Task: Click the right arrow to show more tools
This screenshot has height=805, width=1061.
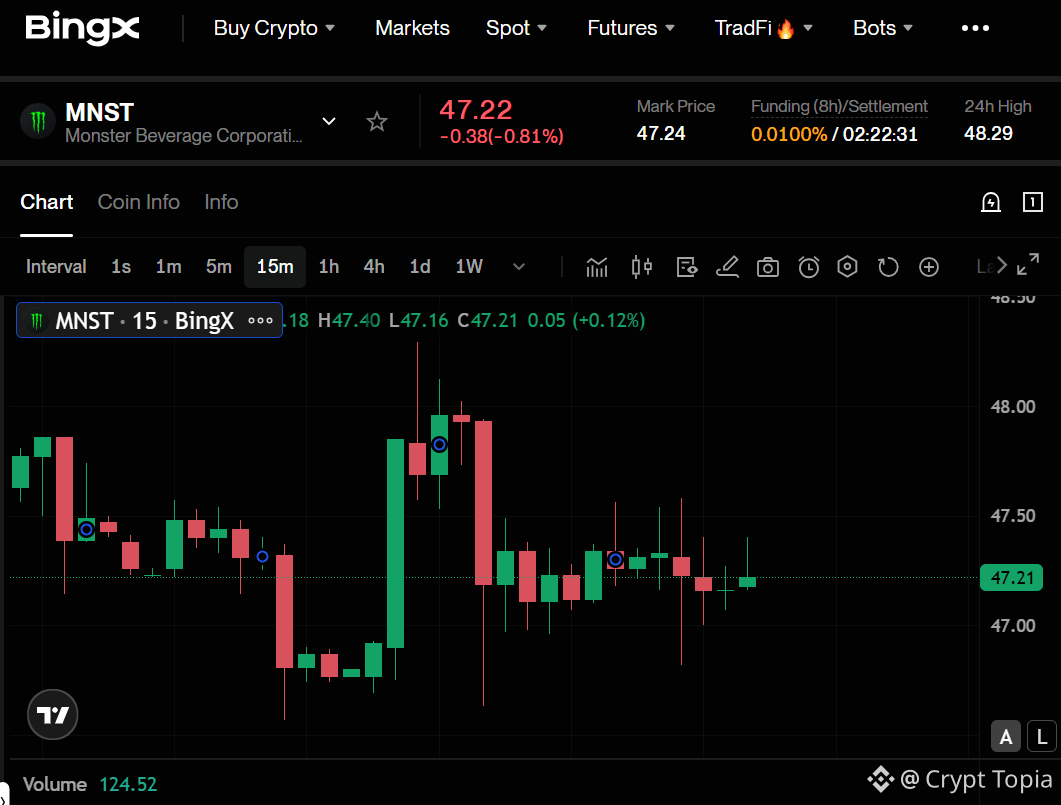Action: [x=1002, y=265]
